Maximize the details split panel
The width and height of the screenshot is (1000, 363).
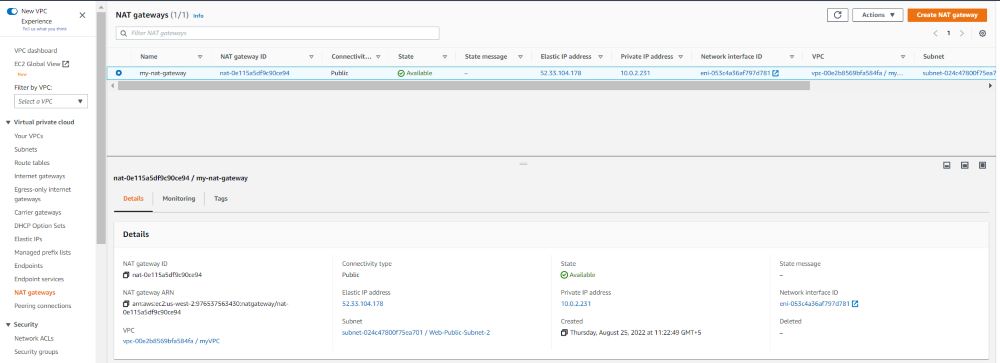pos(982,165)
